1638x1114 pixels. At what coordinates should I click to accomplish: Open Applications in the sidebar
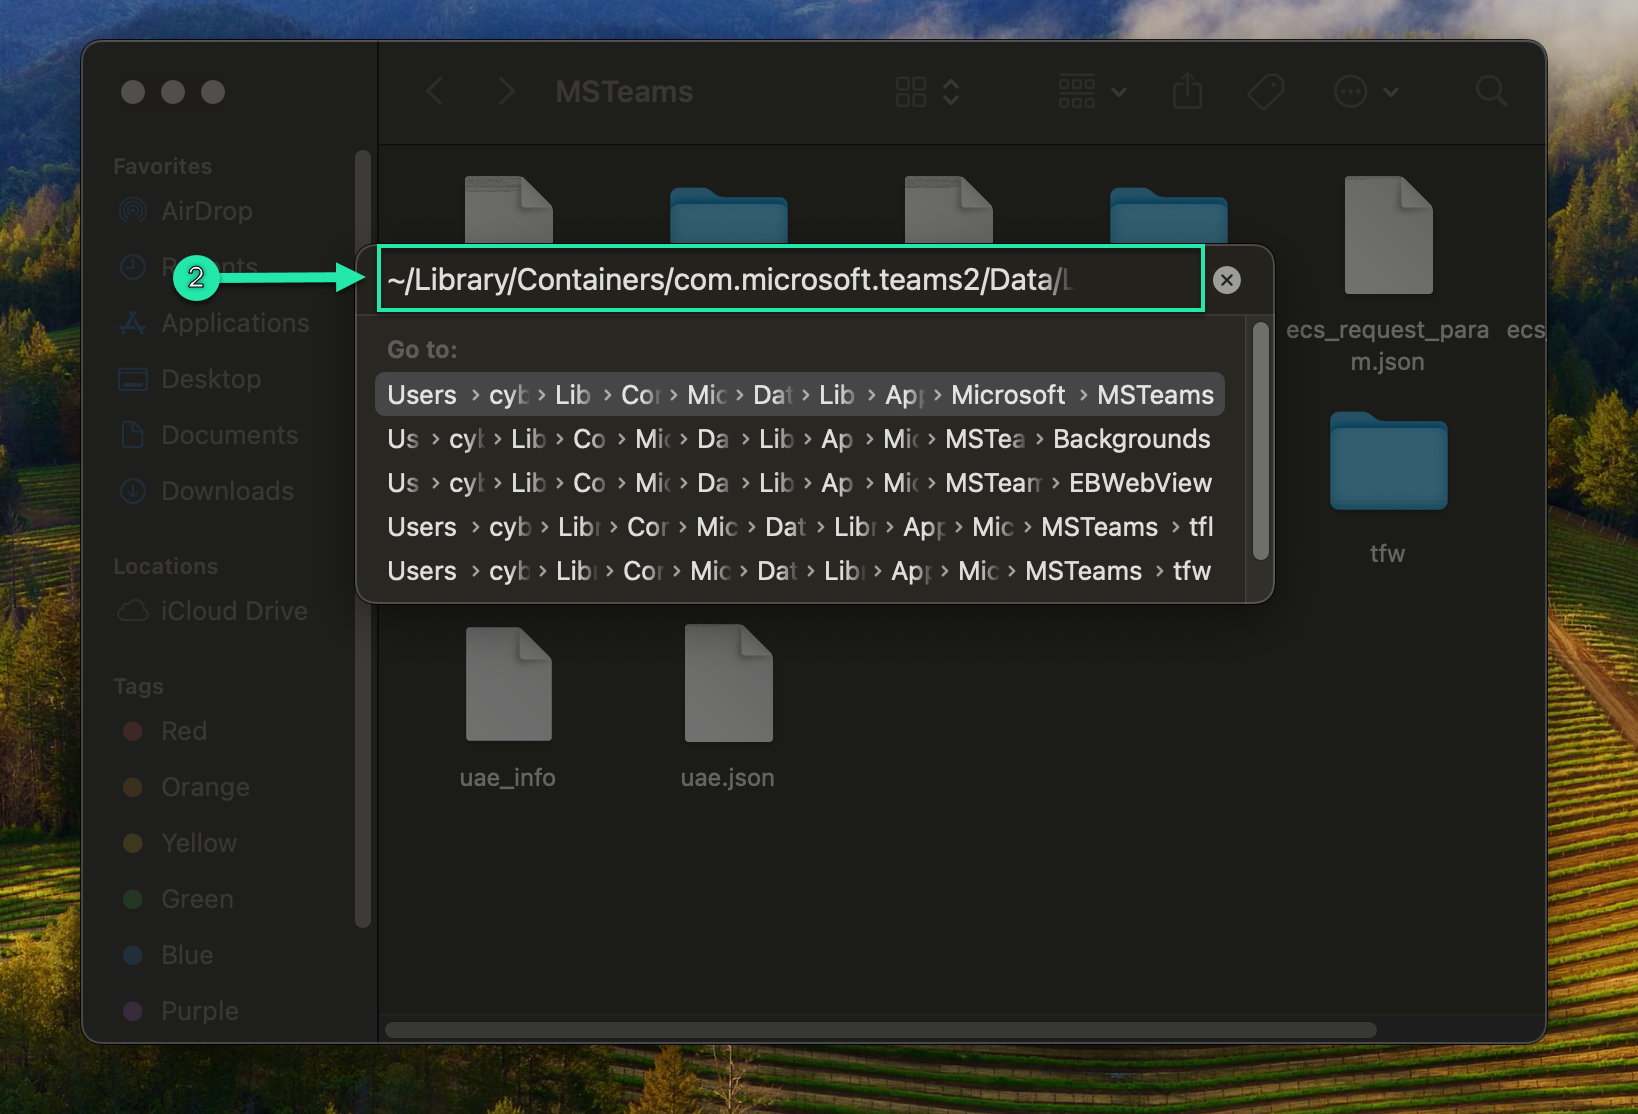(215, 323)
